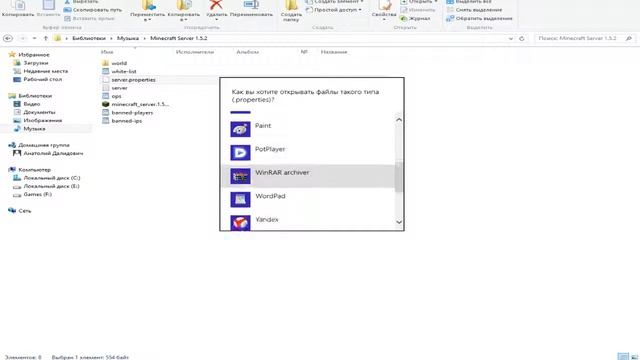Click the Up one level arrow
Image resolution: width=640 pixels, height=360 pixels.
point(46,38)
